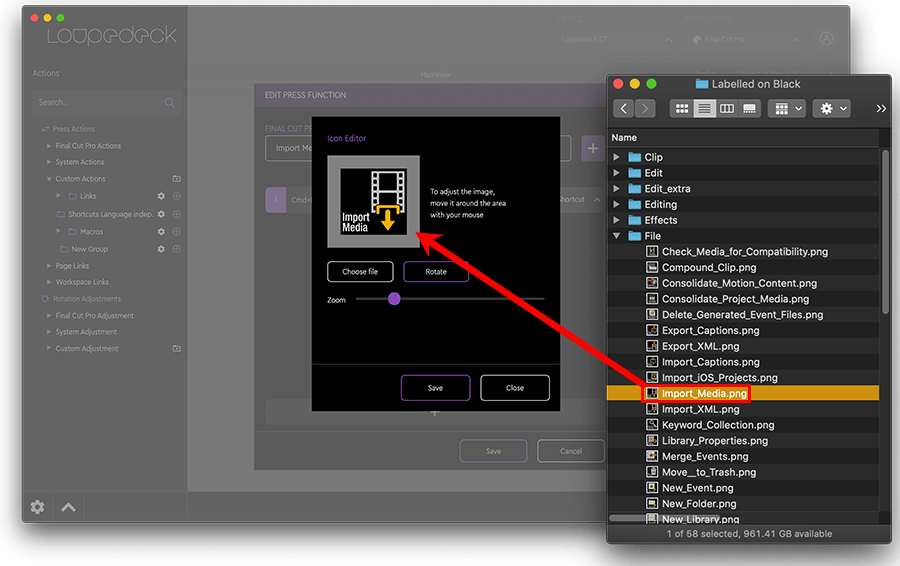Select Merge_Events.png file icon
900x566 pixels.
tap(651, 456)
